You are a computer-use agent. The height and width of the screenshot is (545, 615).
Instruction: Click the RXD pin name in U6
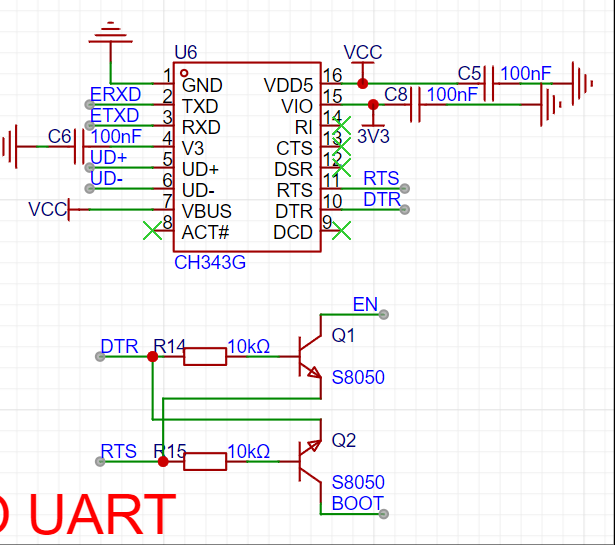[x=201, y=128]
